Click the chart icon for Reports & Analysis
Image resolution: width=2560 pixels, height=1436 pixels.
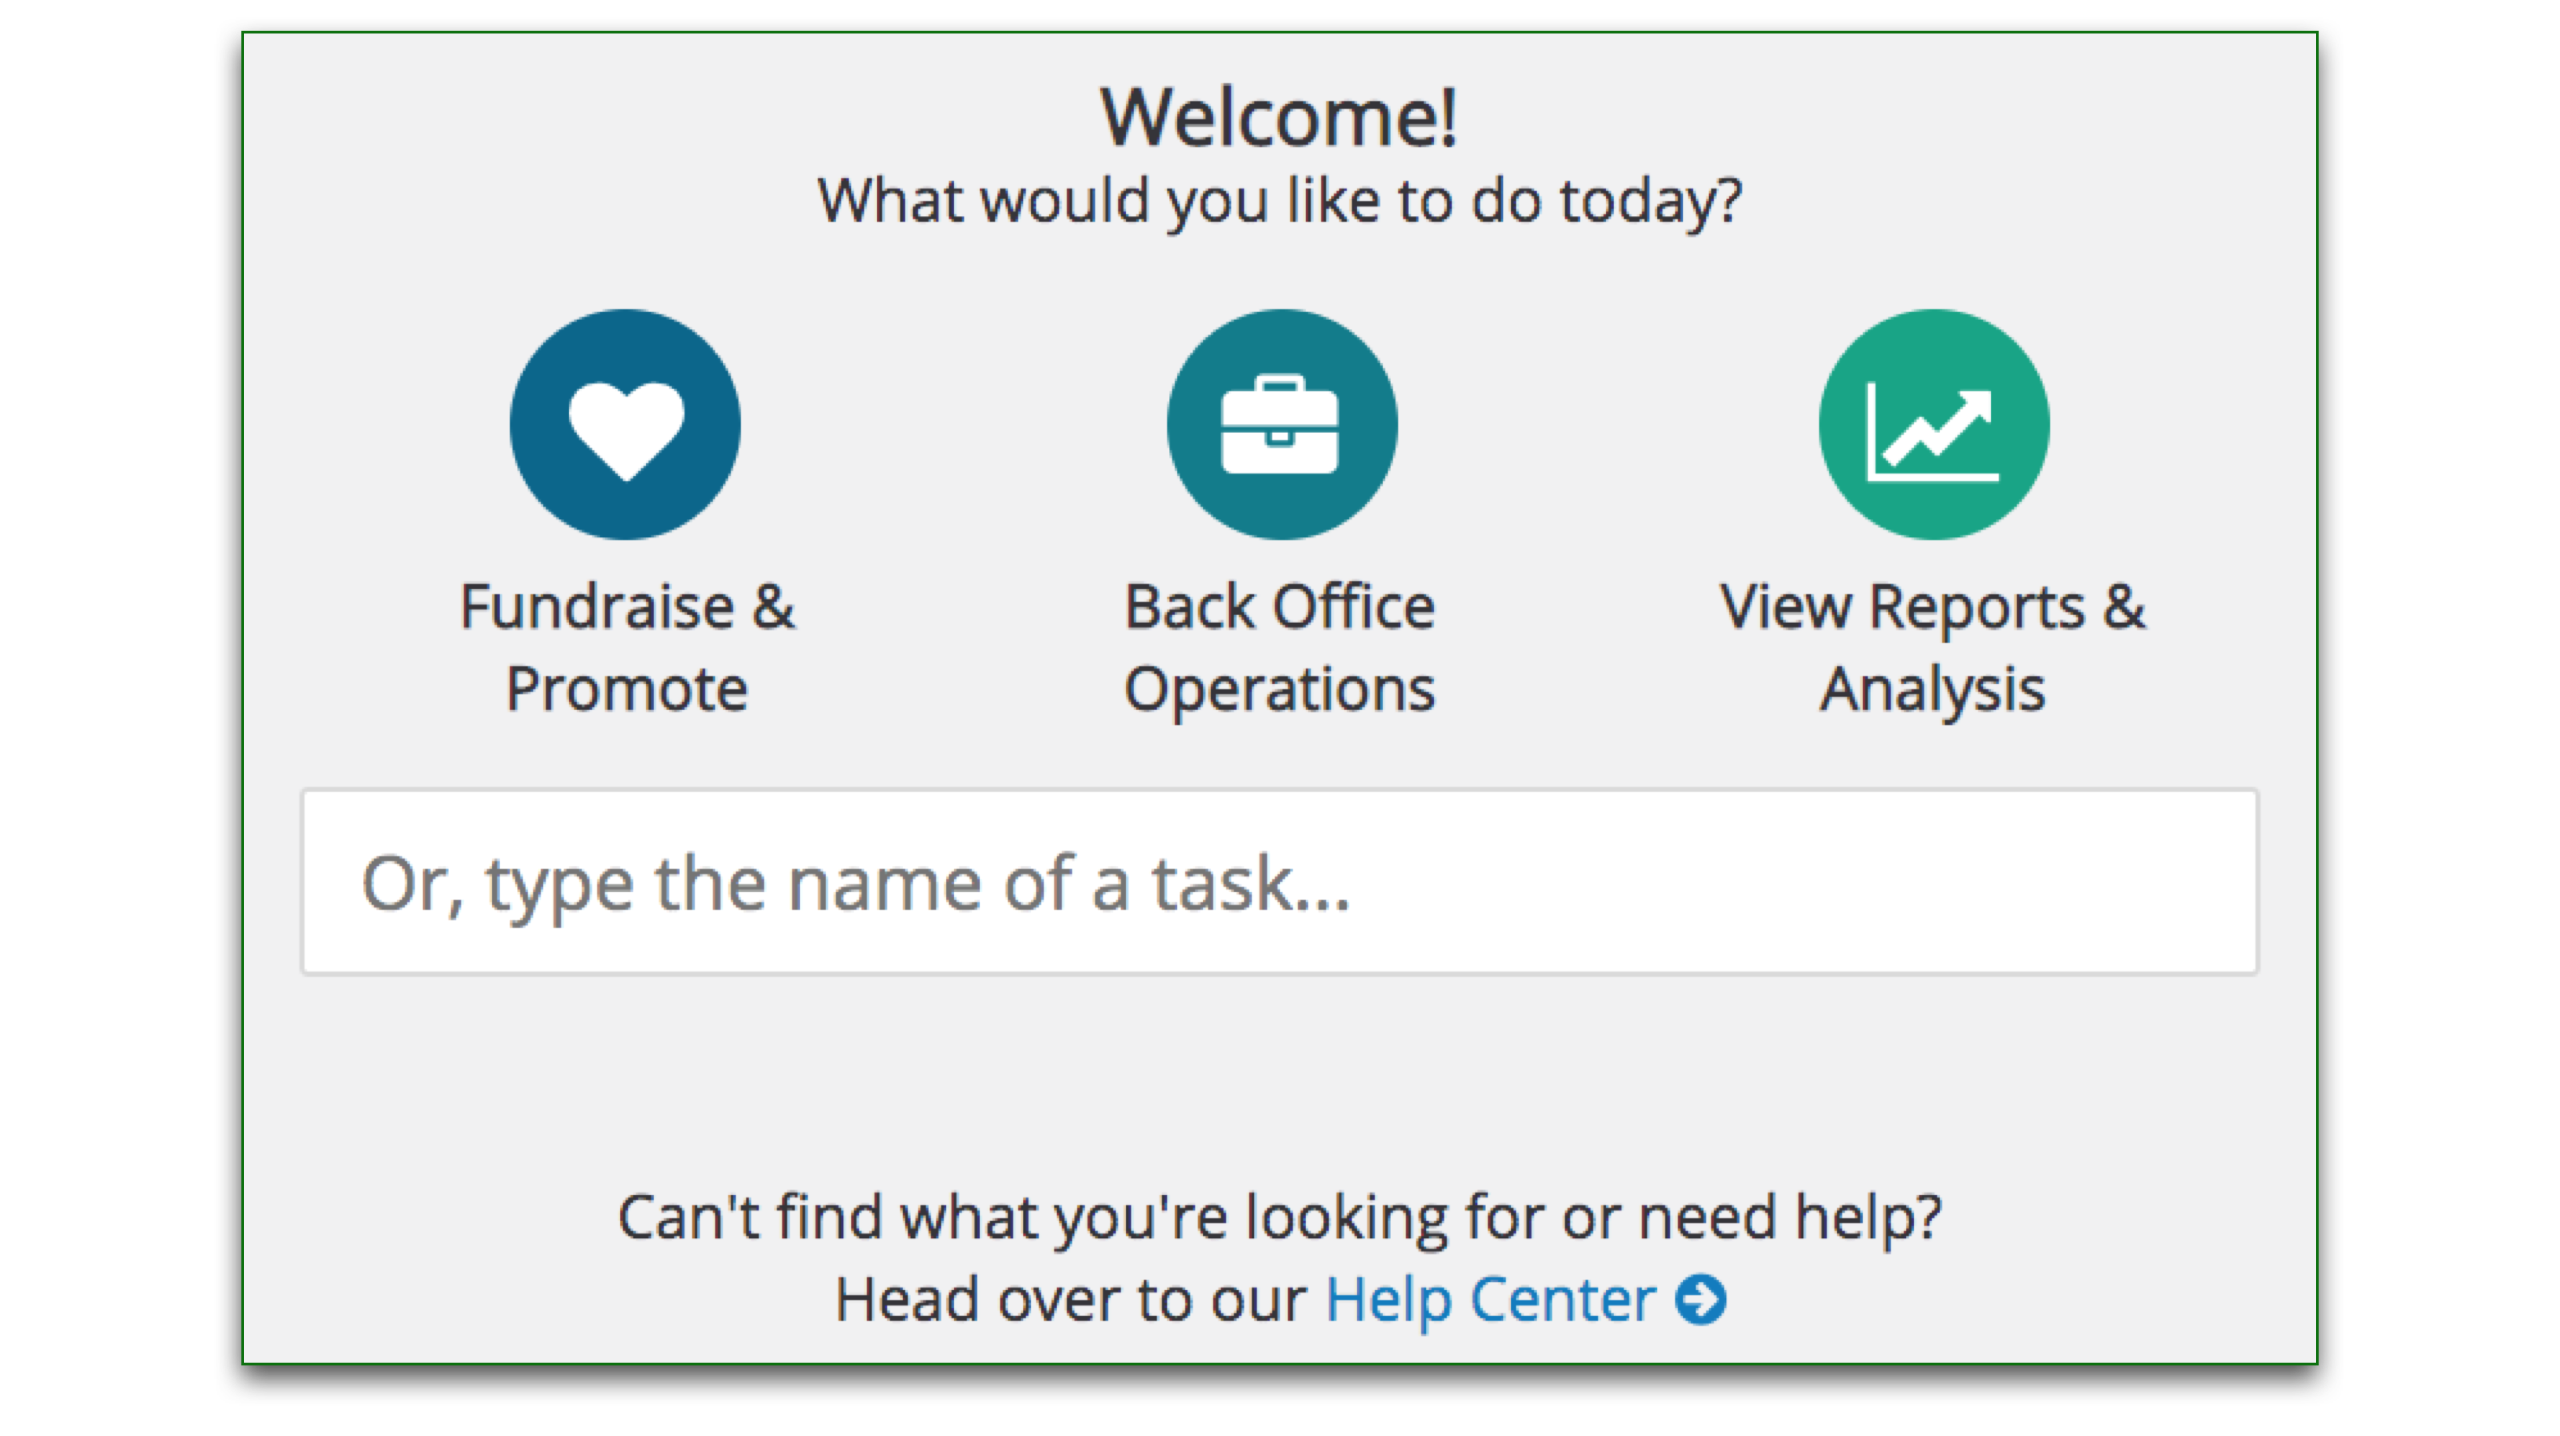pyautogui.click(x=1933, y=424)
